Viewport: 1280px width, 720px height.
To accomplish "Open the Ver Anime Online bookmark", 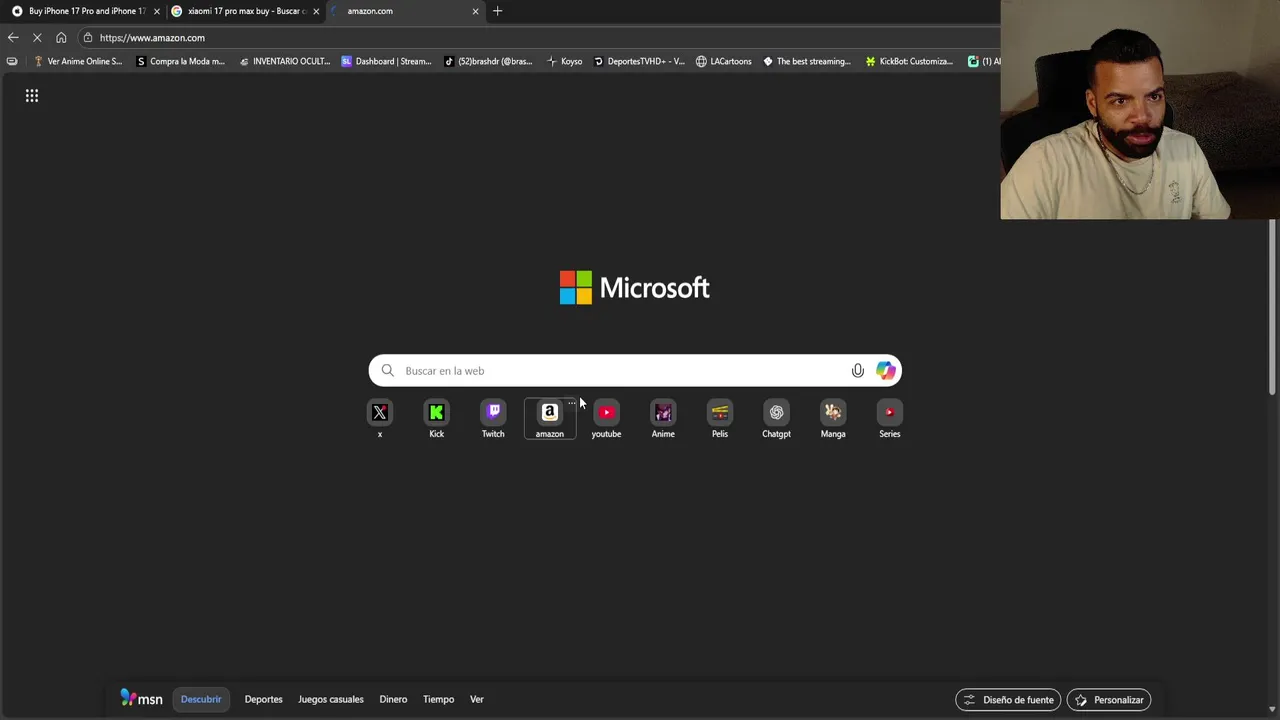I will click(78, 61).
